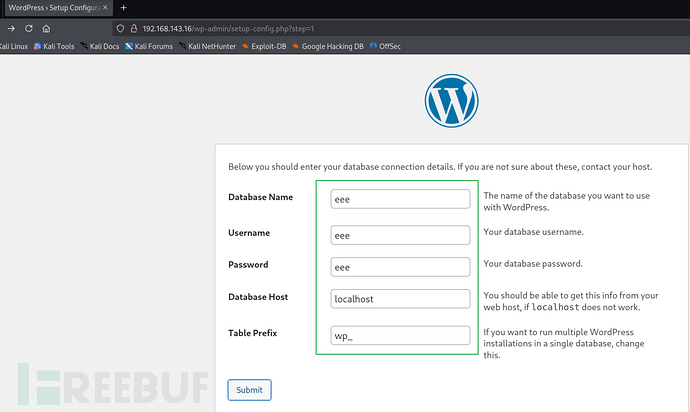Viewport: 690px width, 412px height.
Task: Click the address bar URL
Action: point(228,29)
